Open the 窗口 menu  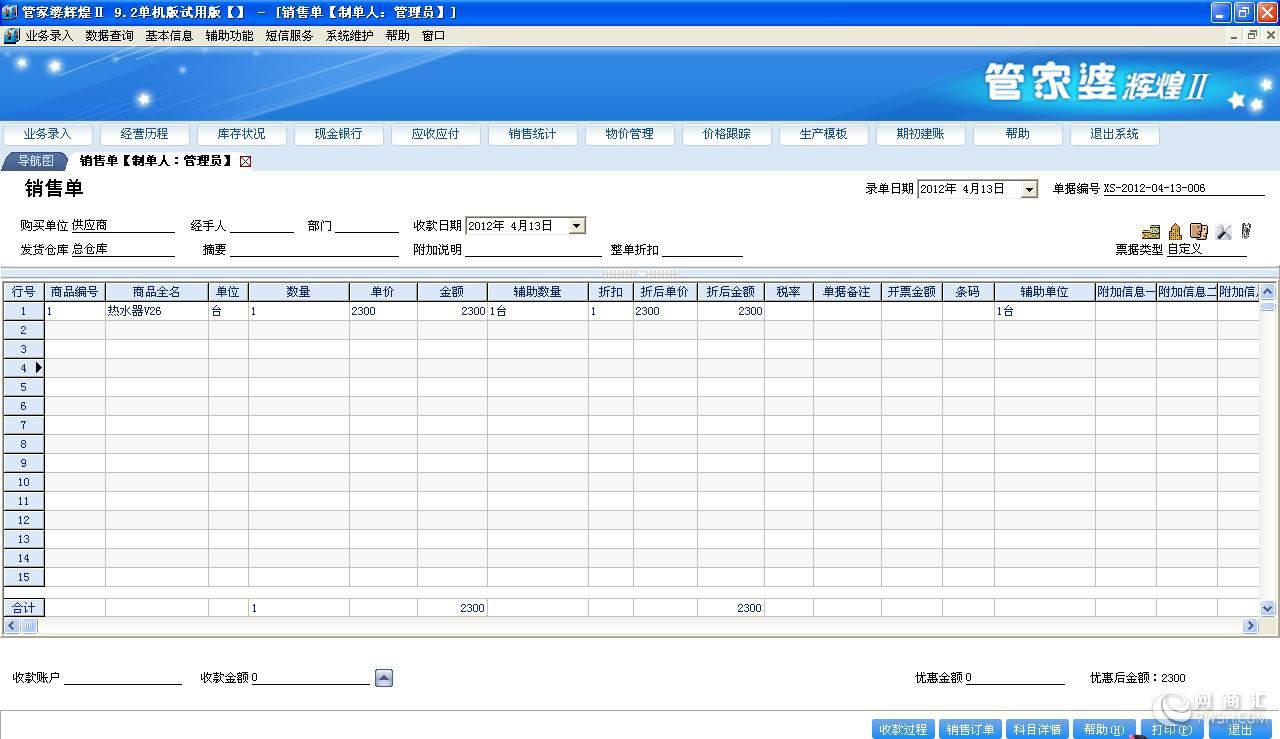click(433, 35)
